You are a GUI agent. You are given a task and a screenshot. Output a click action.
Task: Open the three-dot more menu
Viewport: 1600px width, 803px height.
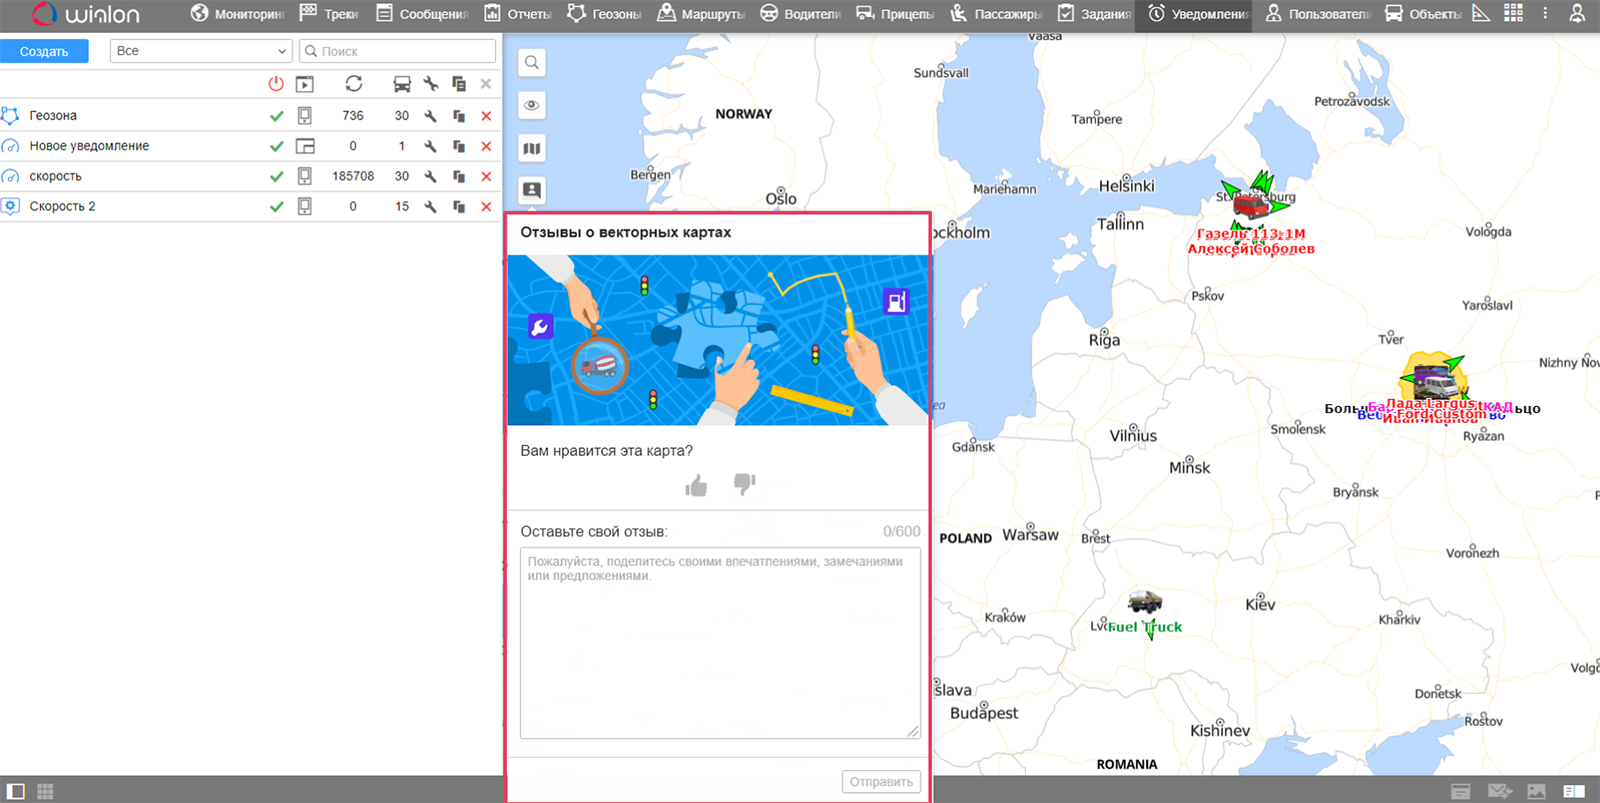tap(1545, 13)
